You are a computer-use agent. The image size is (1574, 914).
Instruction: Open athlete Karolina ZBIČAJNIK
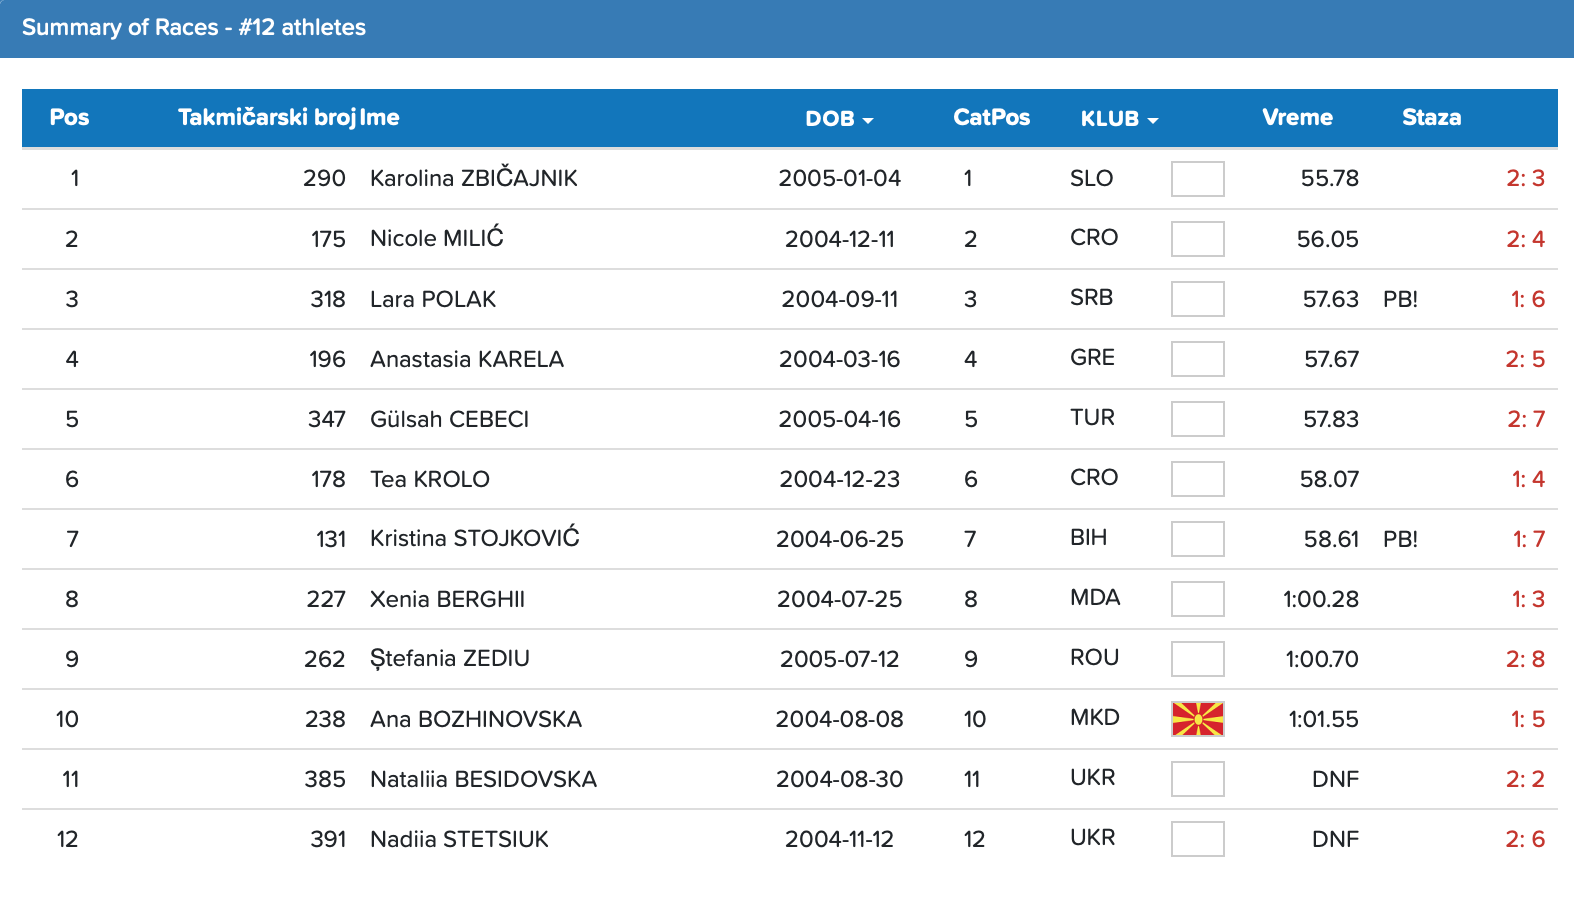pos(473,179)
